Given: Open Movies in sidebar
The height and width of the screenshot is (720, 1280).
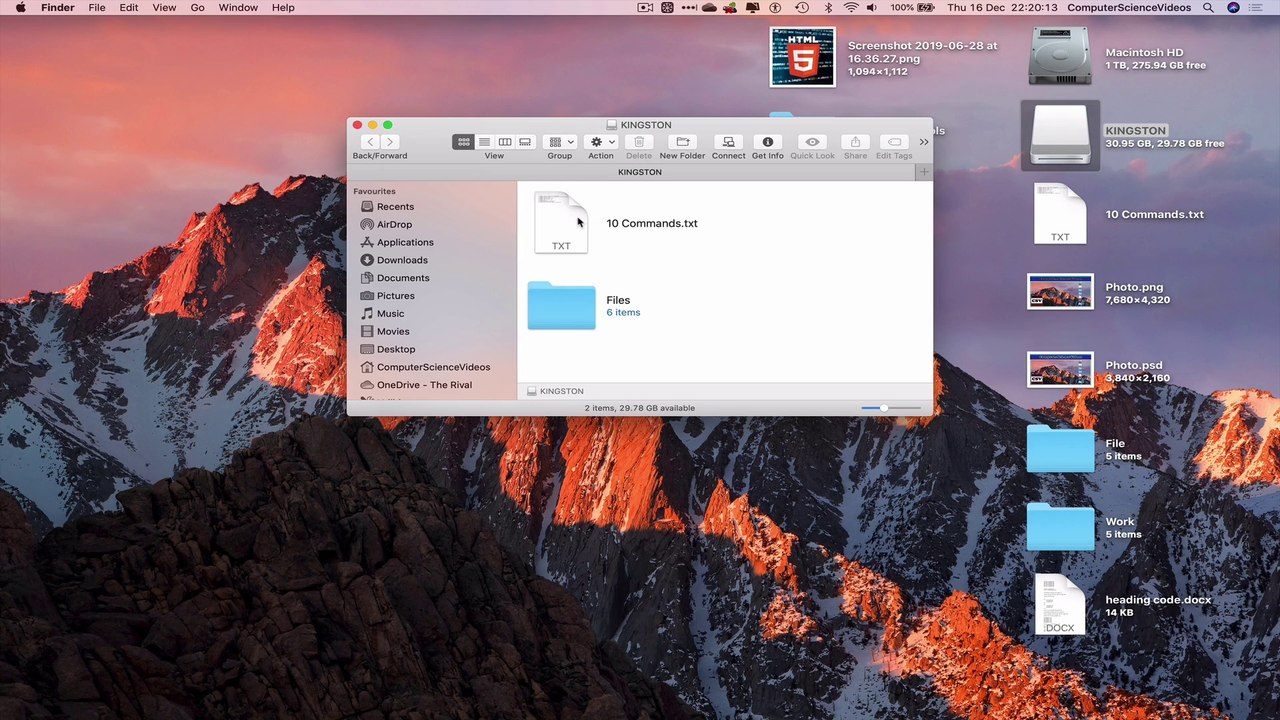Looking at the screenshot, I should 393,331.
